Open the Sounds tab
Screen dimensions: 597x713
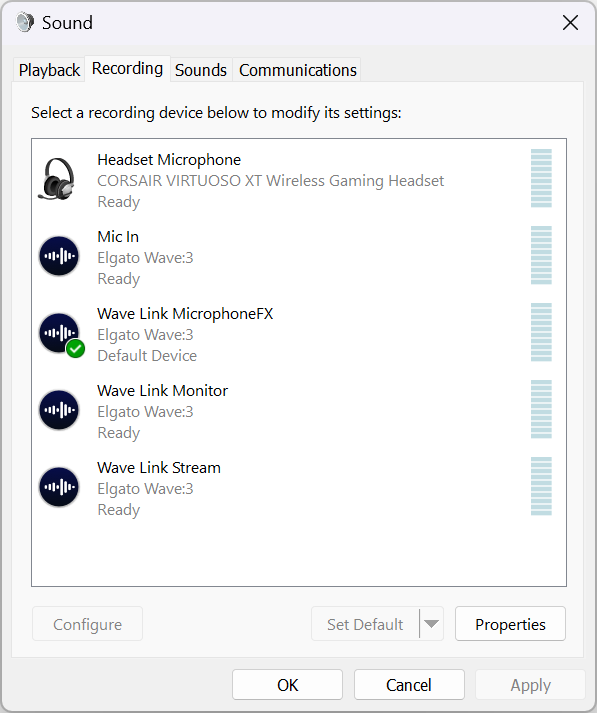click(201, 70)
